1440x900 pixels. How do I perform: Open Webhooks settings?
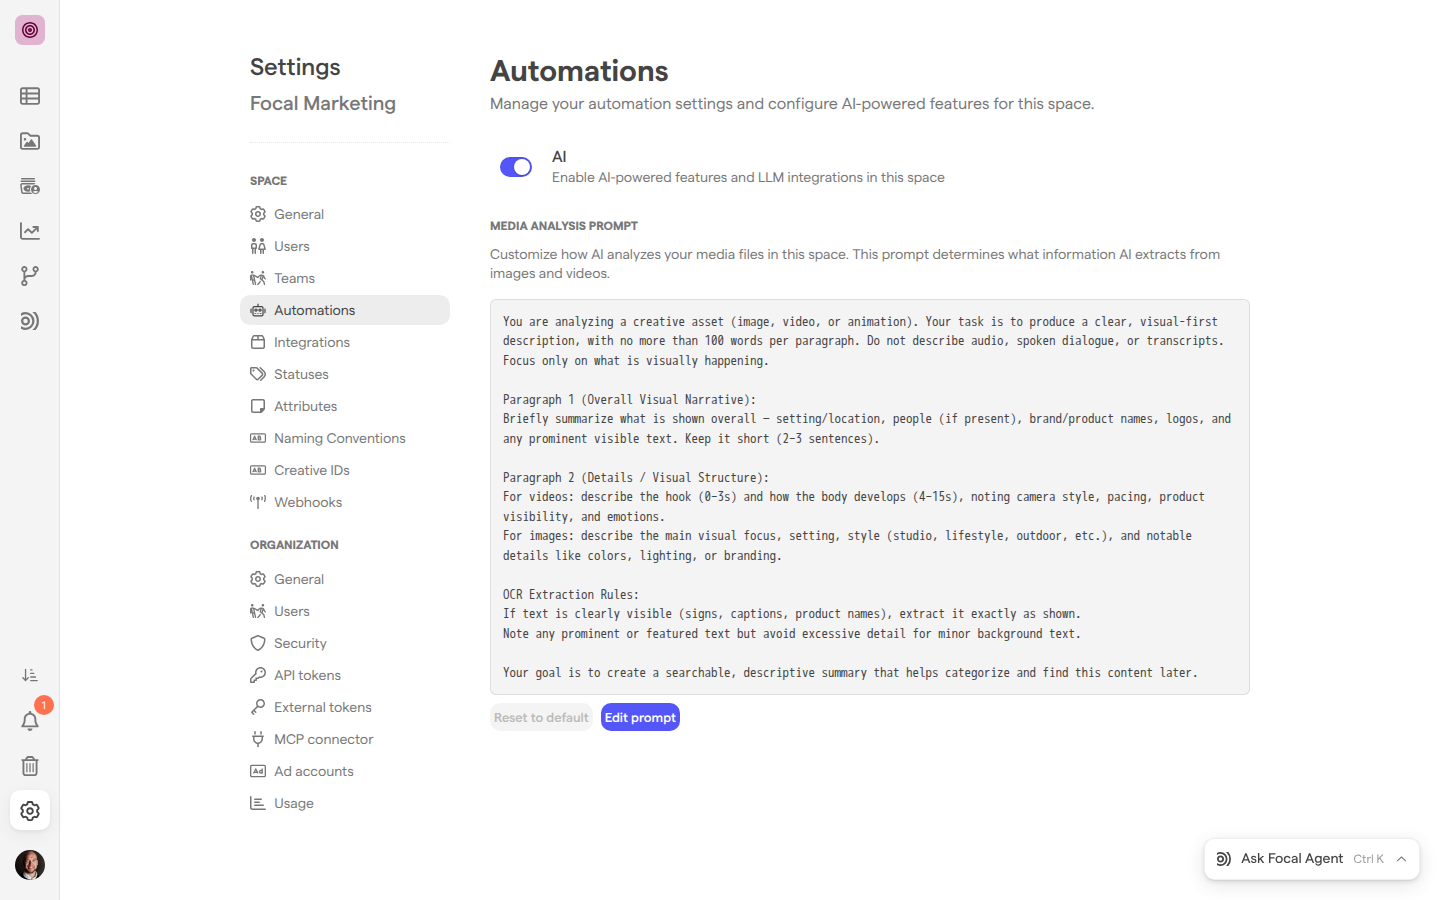[345, 502]
